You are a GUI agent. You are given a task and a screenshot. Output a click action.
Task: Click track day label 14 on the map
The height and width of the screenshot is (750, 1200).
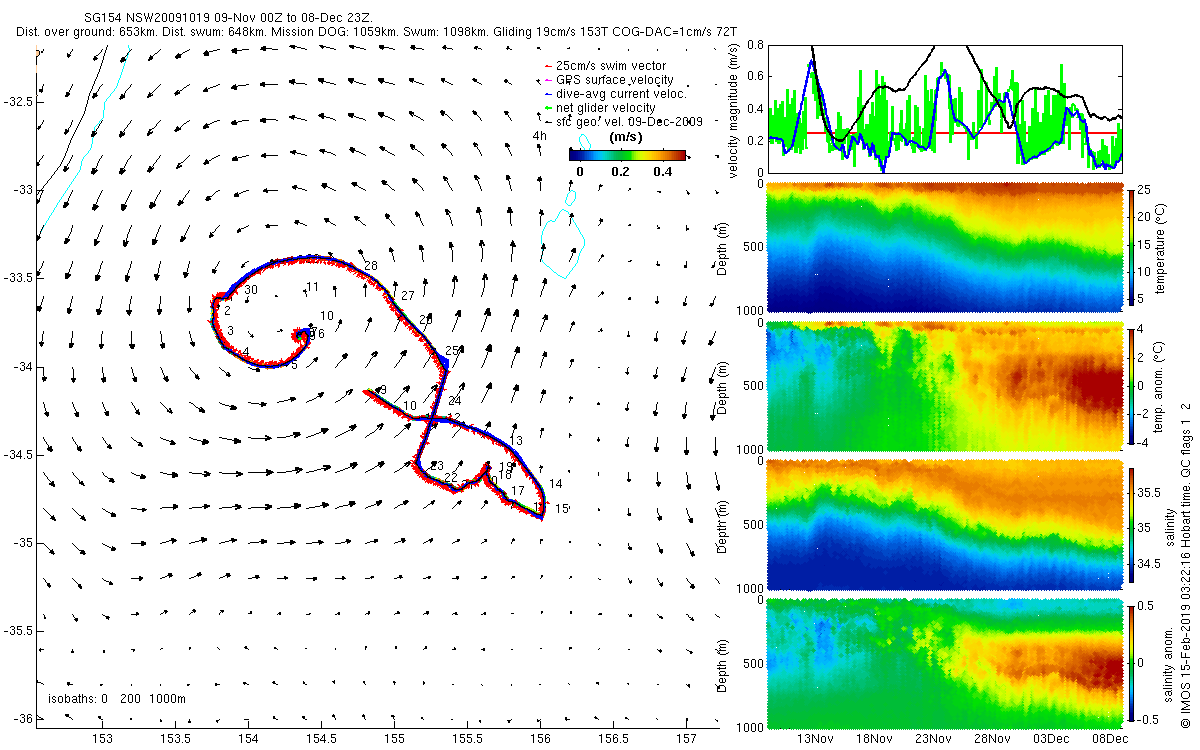pos(555,484)
